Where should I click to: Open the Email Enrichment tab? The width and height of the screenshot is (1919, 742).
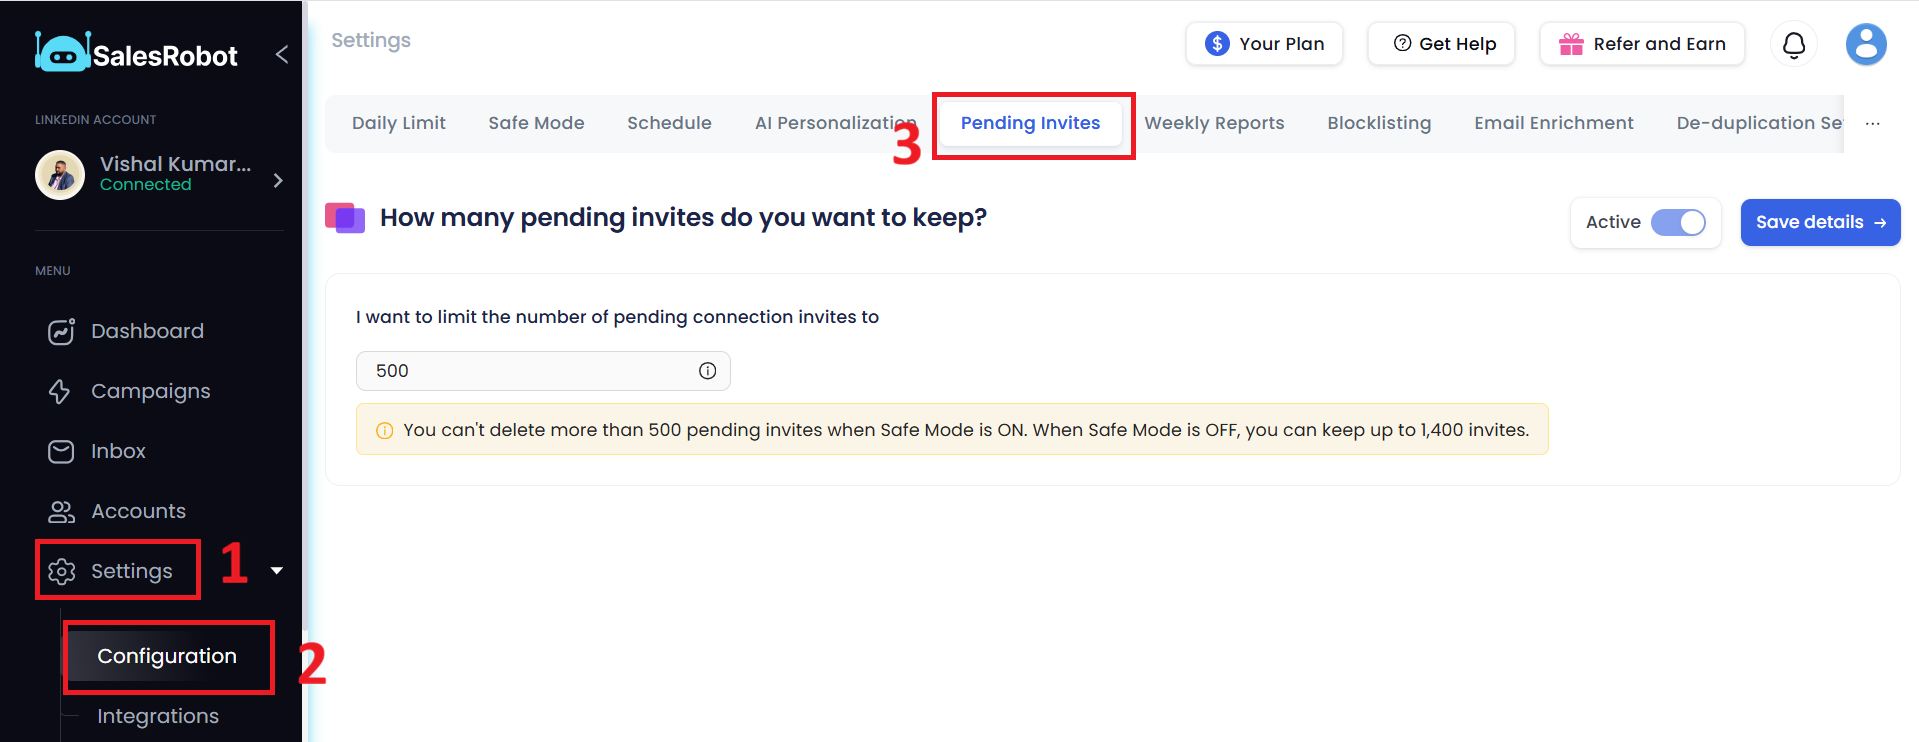tap(1554, 123)
